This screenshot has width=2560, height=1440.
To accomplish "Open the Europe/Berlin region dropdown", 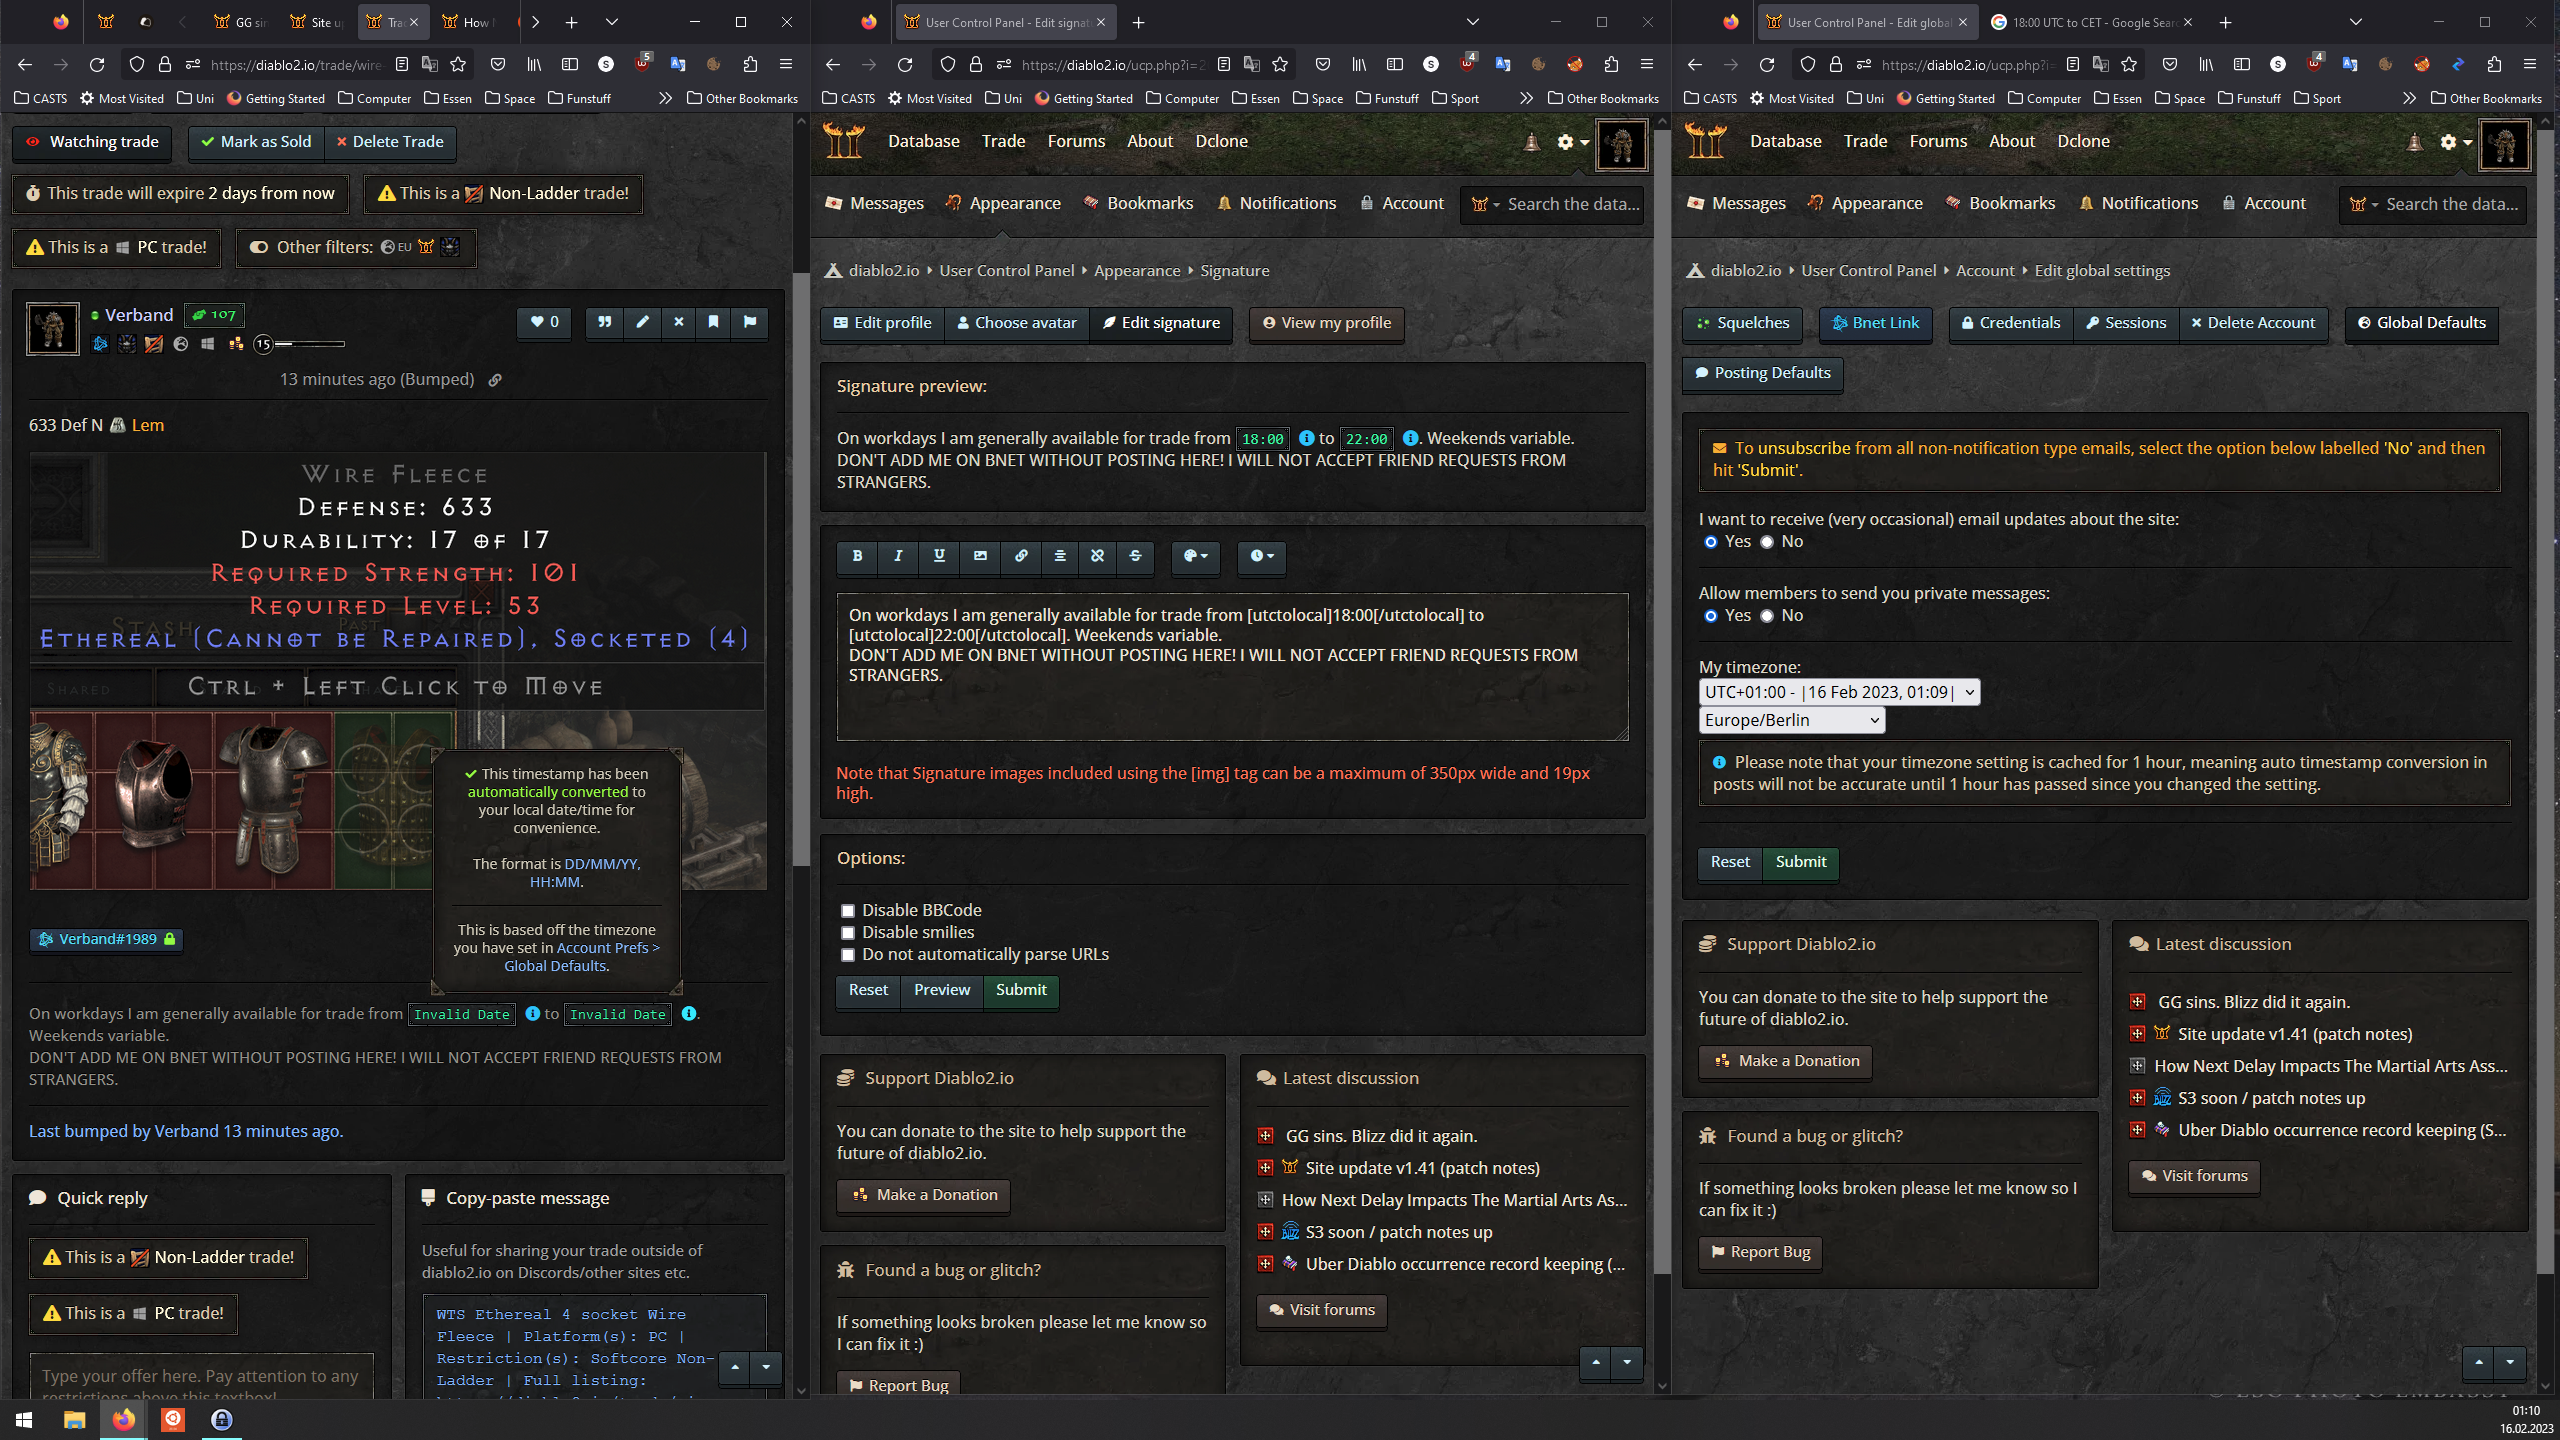I will (1791, 720).
